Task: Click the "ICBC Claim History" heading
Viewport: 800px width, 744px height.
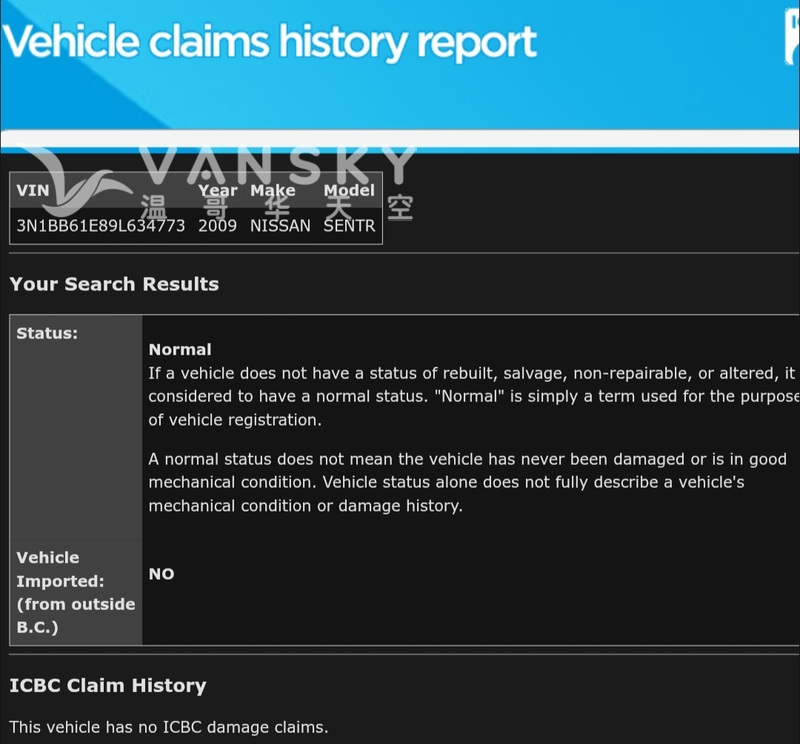Action: pos(108,686)
